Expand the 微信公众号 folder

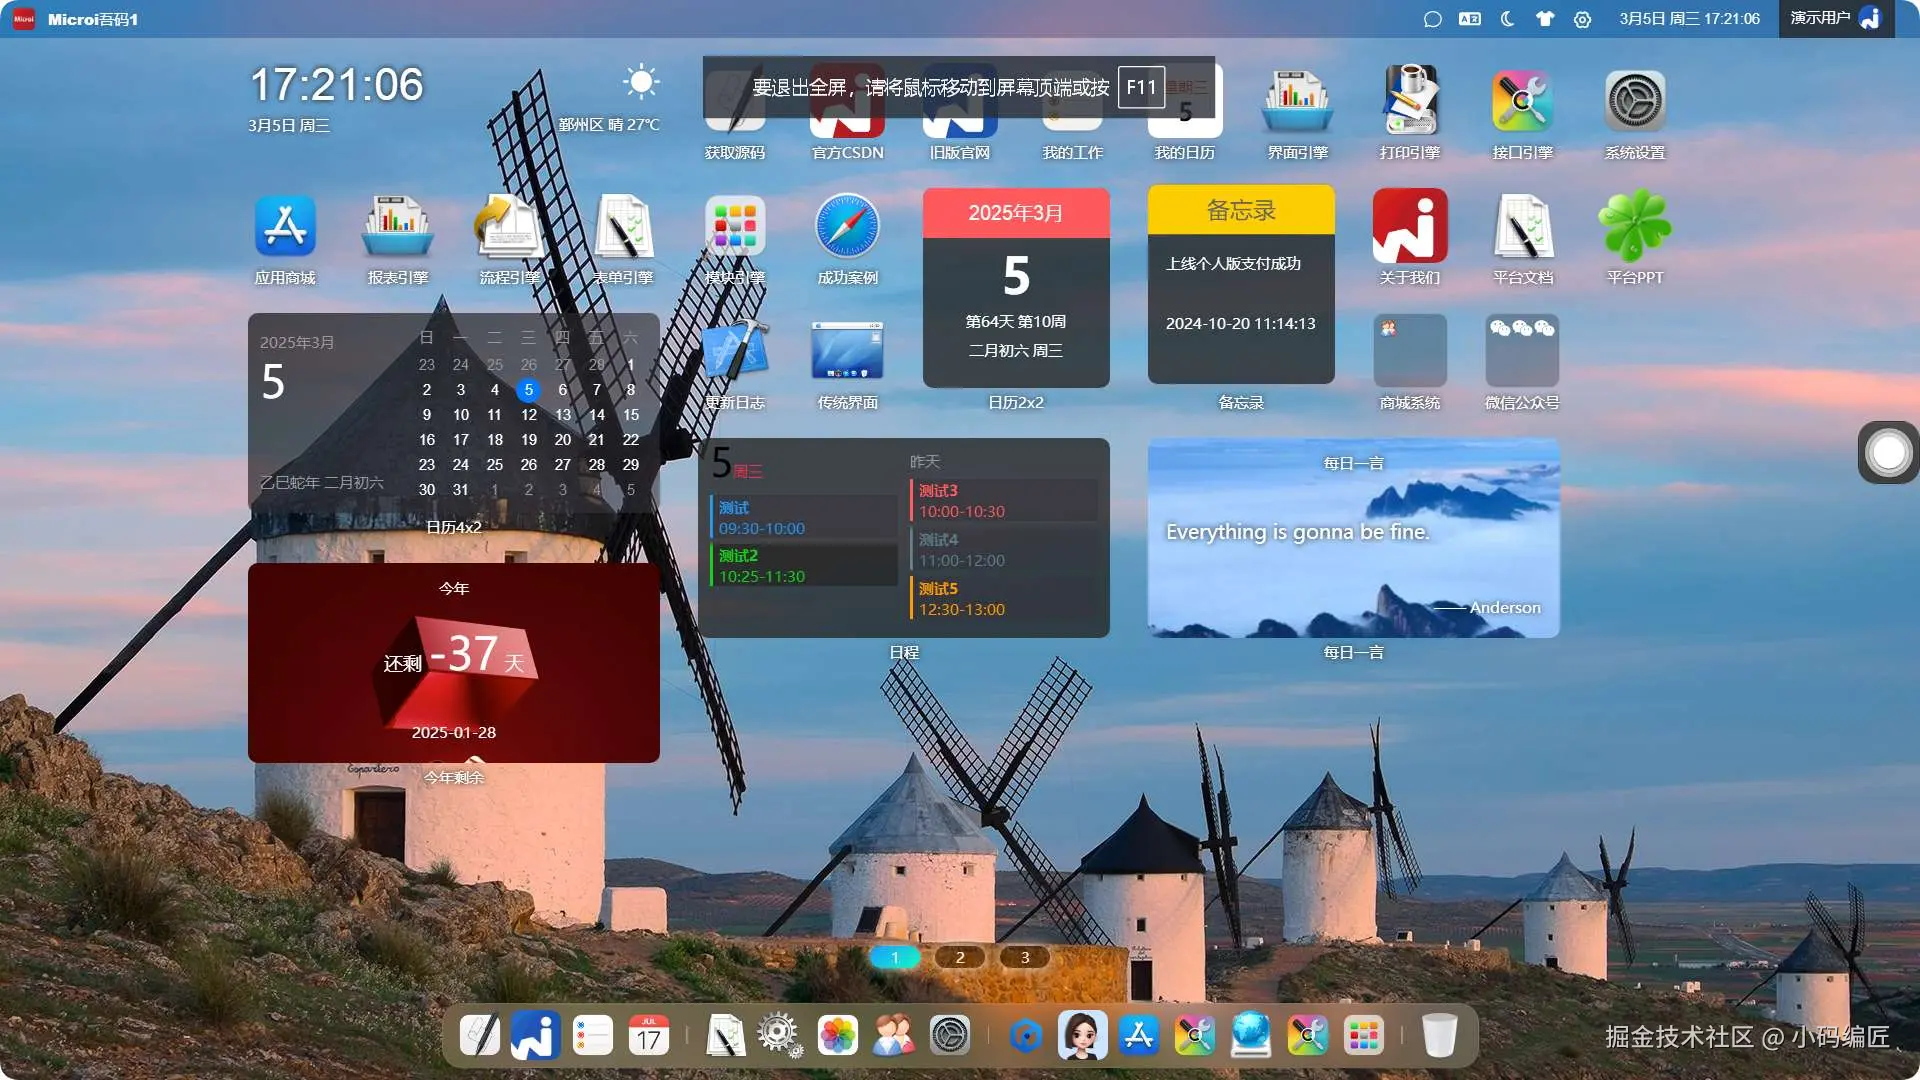click(x=1522, y=351)
